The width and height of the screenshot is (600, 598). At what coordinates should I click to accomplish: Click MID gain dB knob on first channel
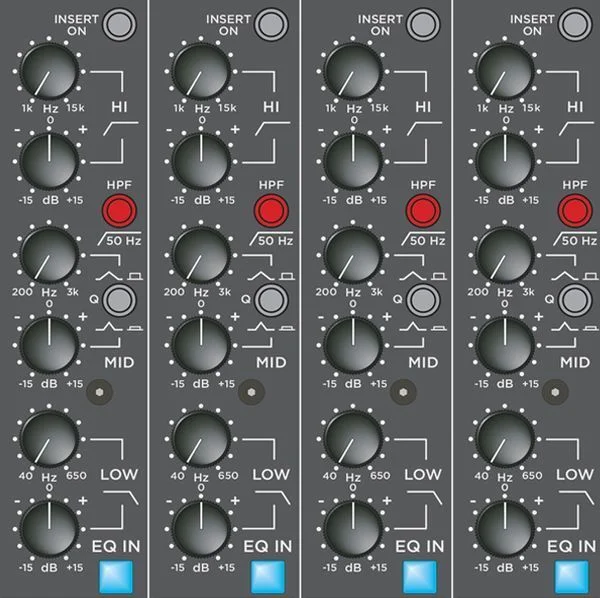pos(49,345)
